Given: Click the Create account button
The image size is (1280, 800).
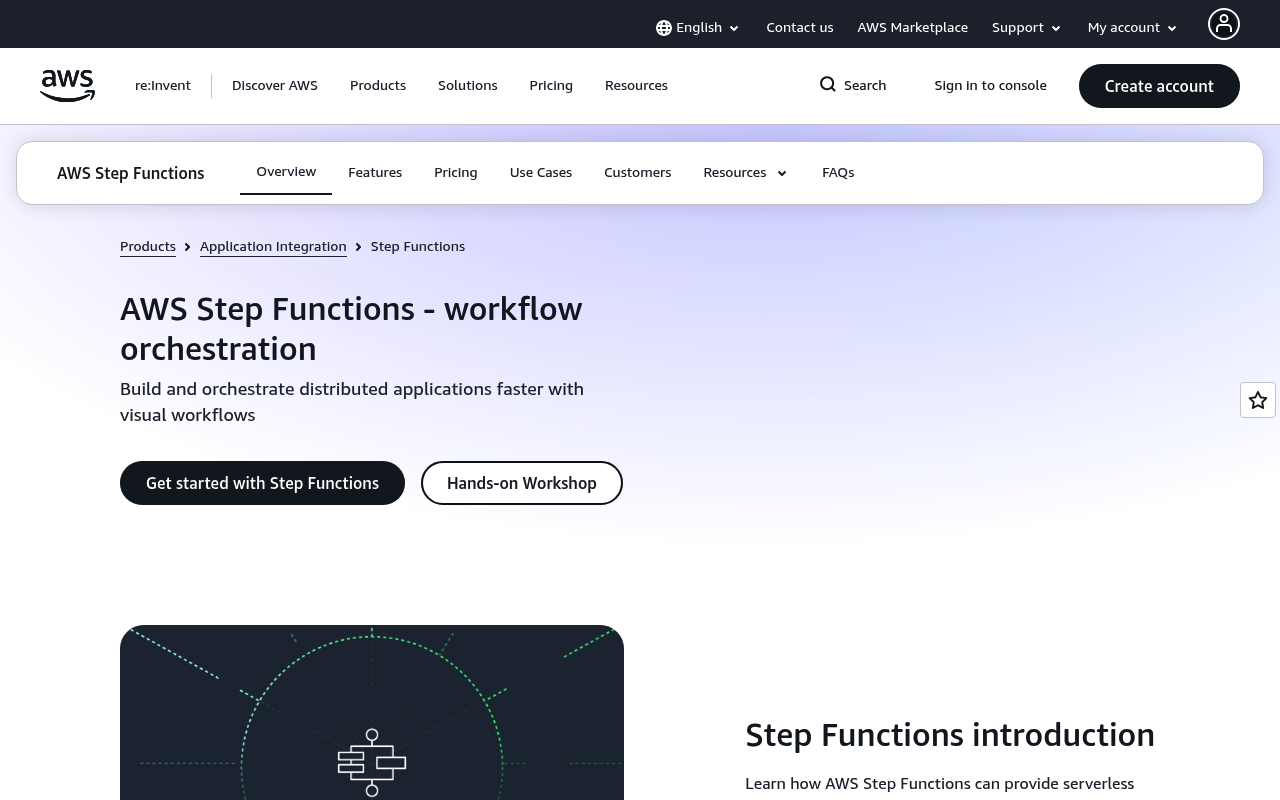Looking at the screenshot, I should 1159,86.
